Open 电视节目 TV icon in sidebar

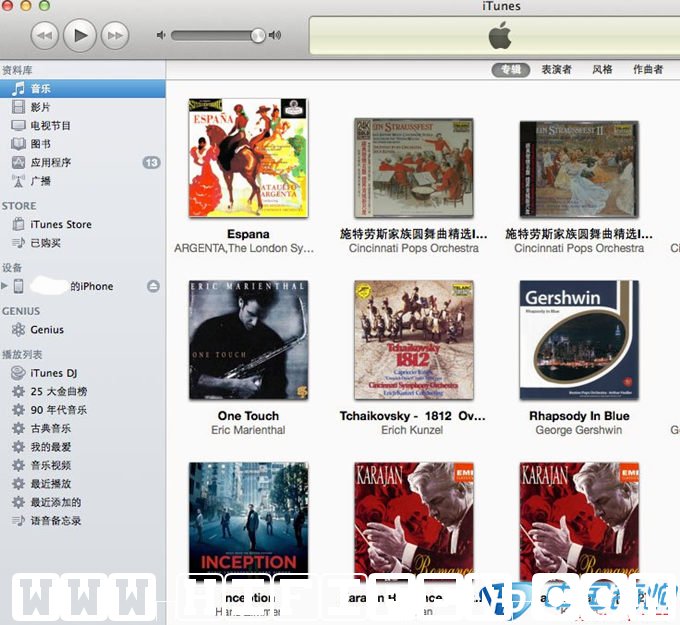[18, 125]
